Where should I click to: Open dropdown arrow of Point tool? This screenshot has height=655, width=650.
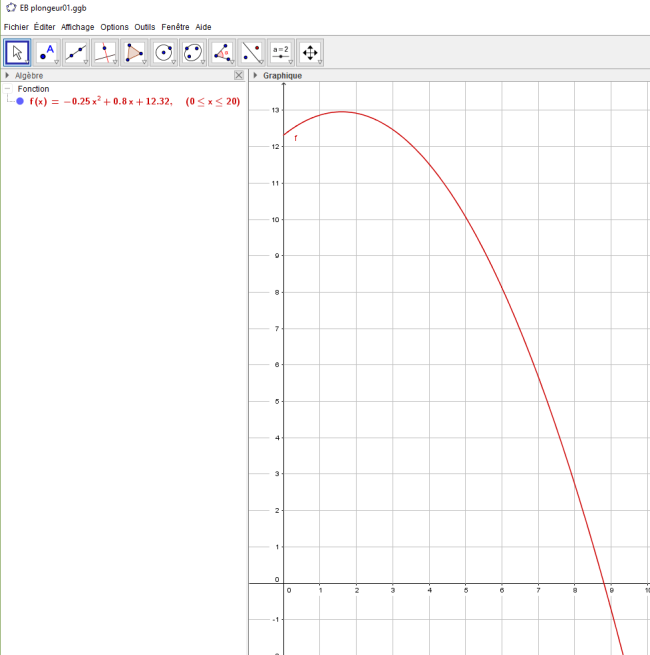coord(56,62)
